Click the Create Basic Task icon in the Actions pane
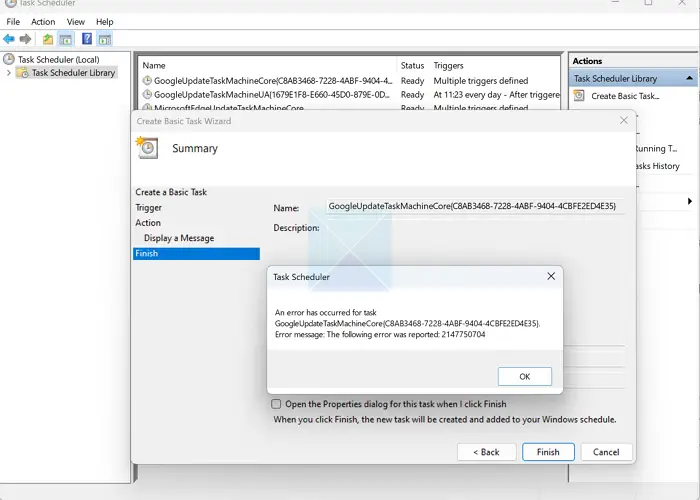The width and height of the screenshot is (700, 500). click(579, 95)
